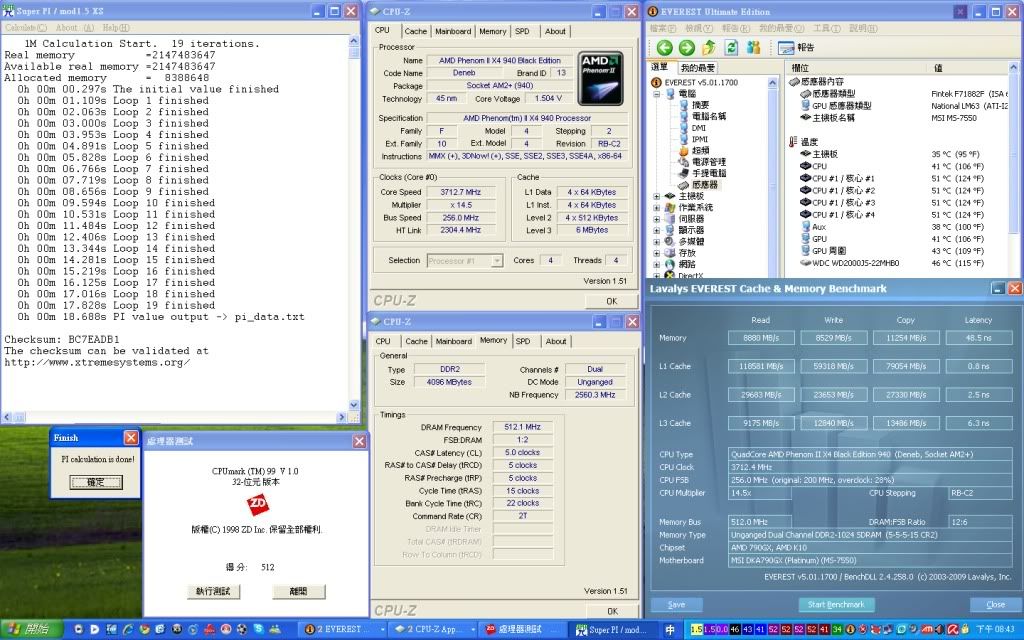Expand the 作業系統 node in EVEREST tree
Screen dimensions: 1024x640
(x=656, y=208)
